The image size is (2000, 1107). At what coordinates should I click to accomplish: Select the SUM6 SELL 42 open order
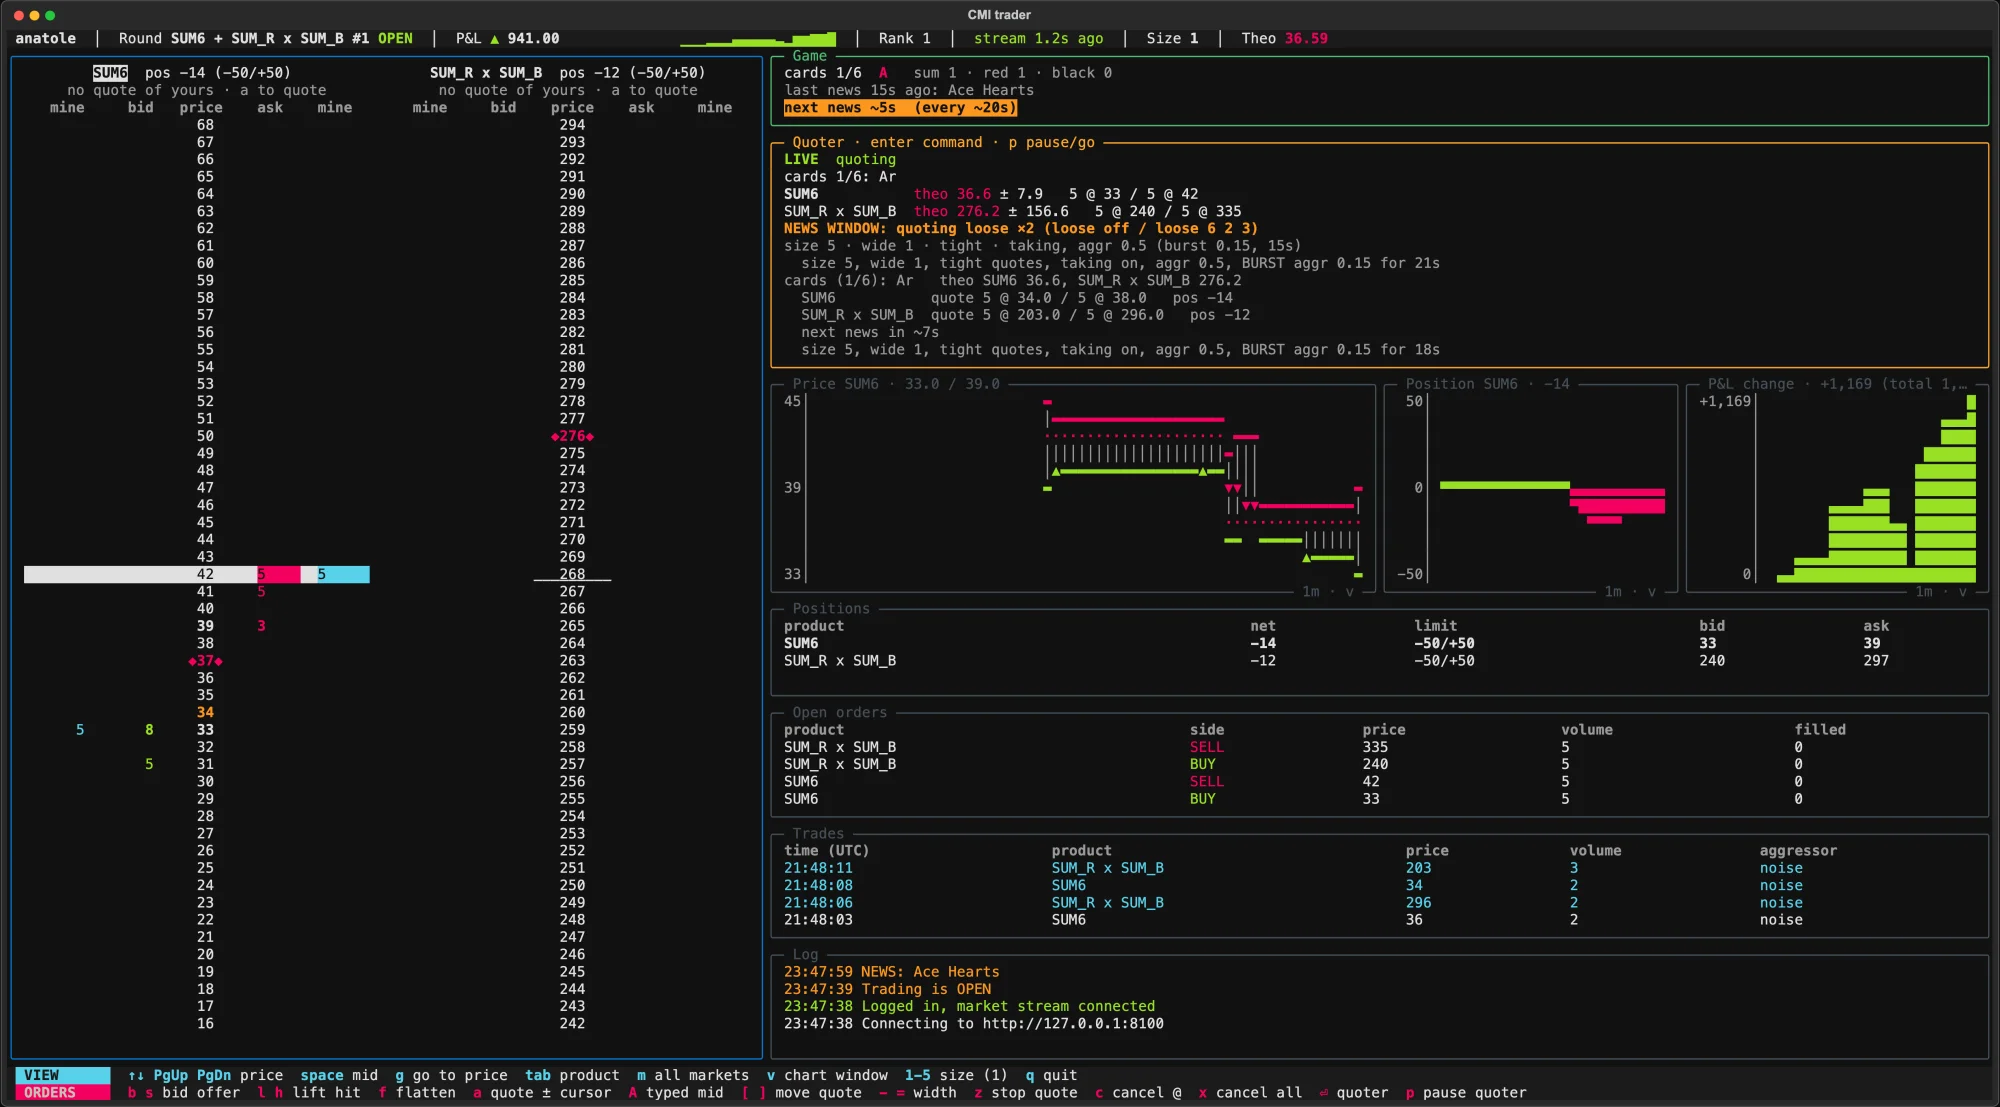point(1380,782)
